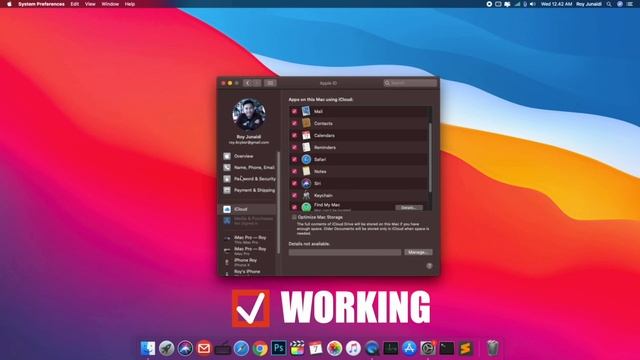Open Payment & Shipping section
This screenshot has width=640, height=360.
coord(249,191)
